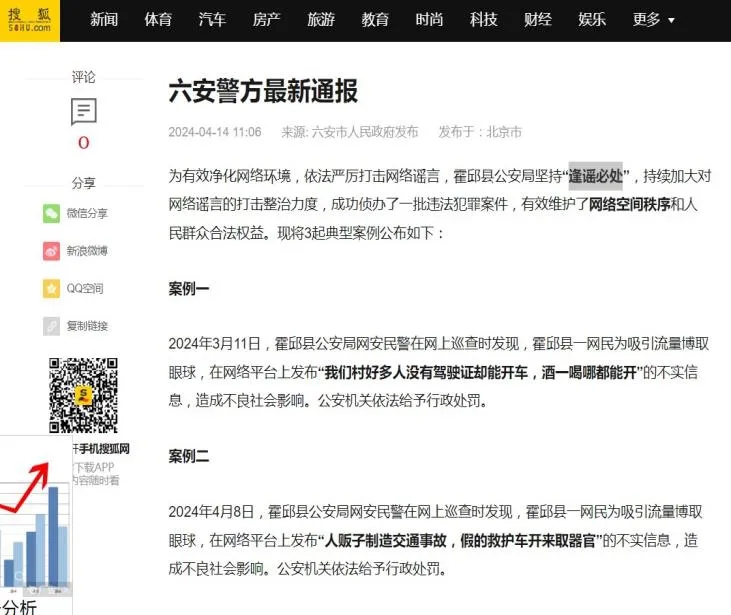Share via WeChat icon

point(51,213)
